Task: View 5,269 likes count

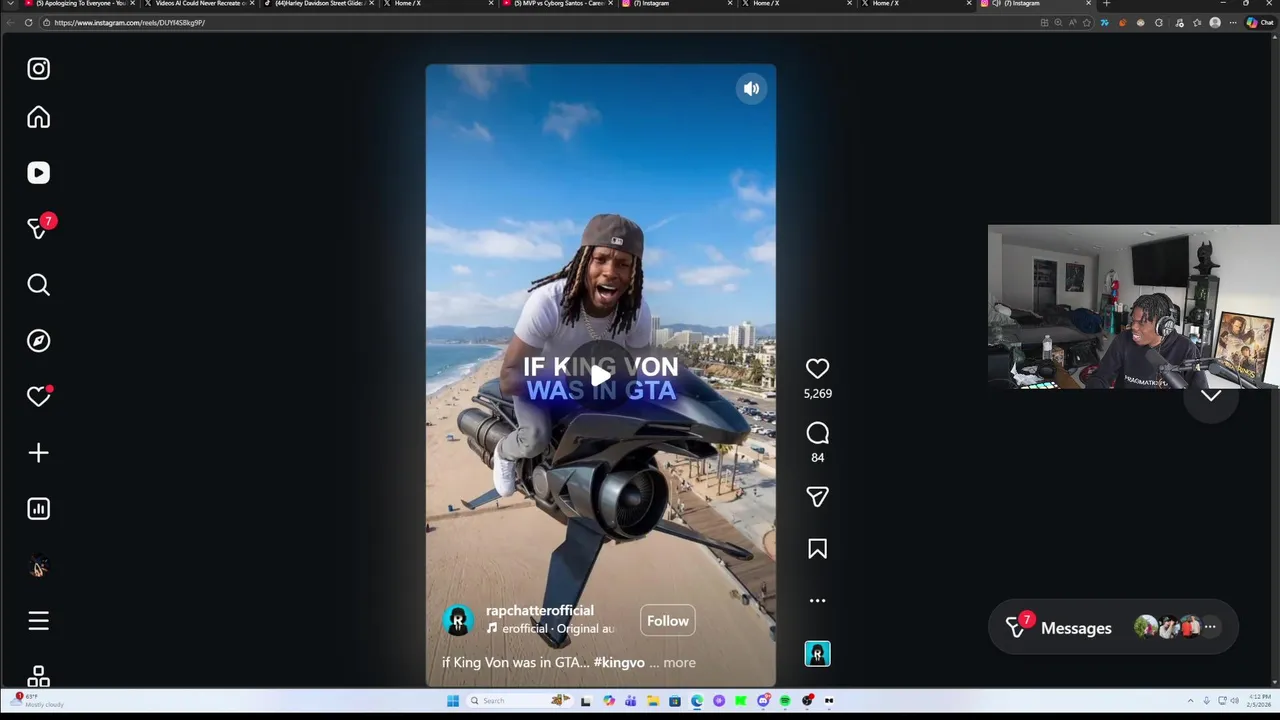Action: (817, 394)
